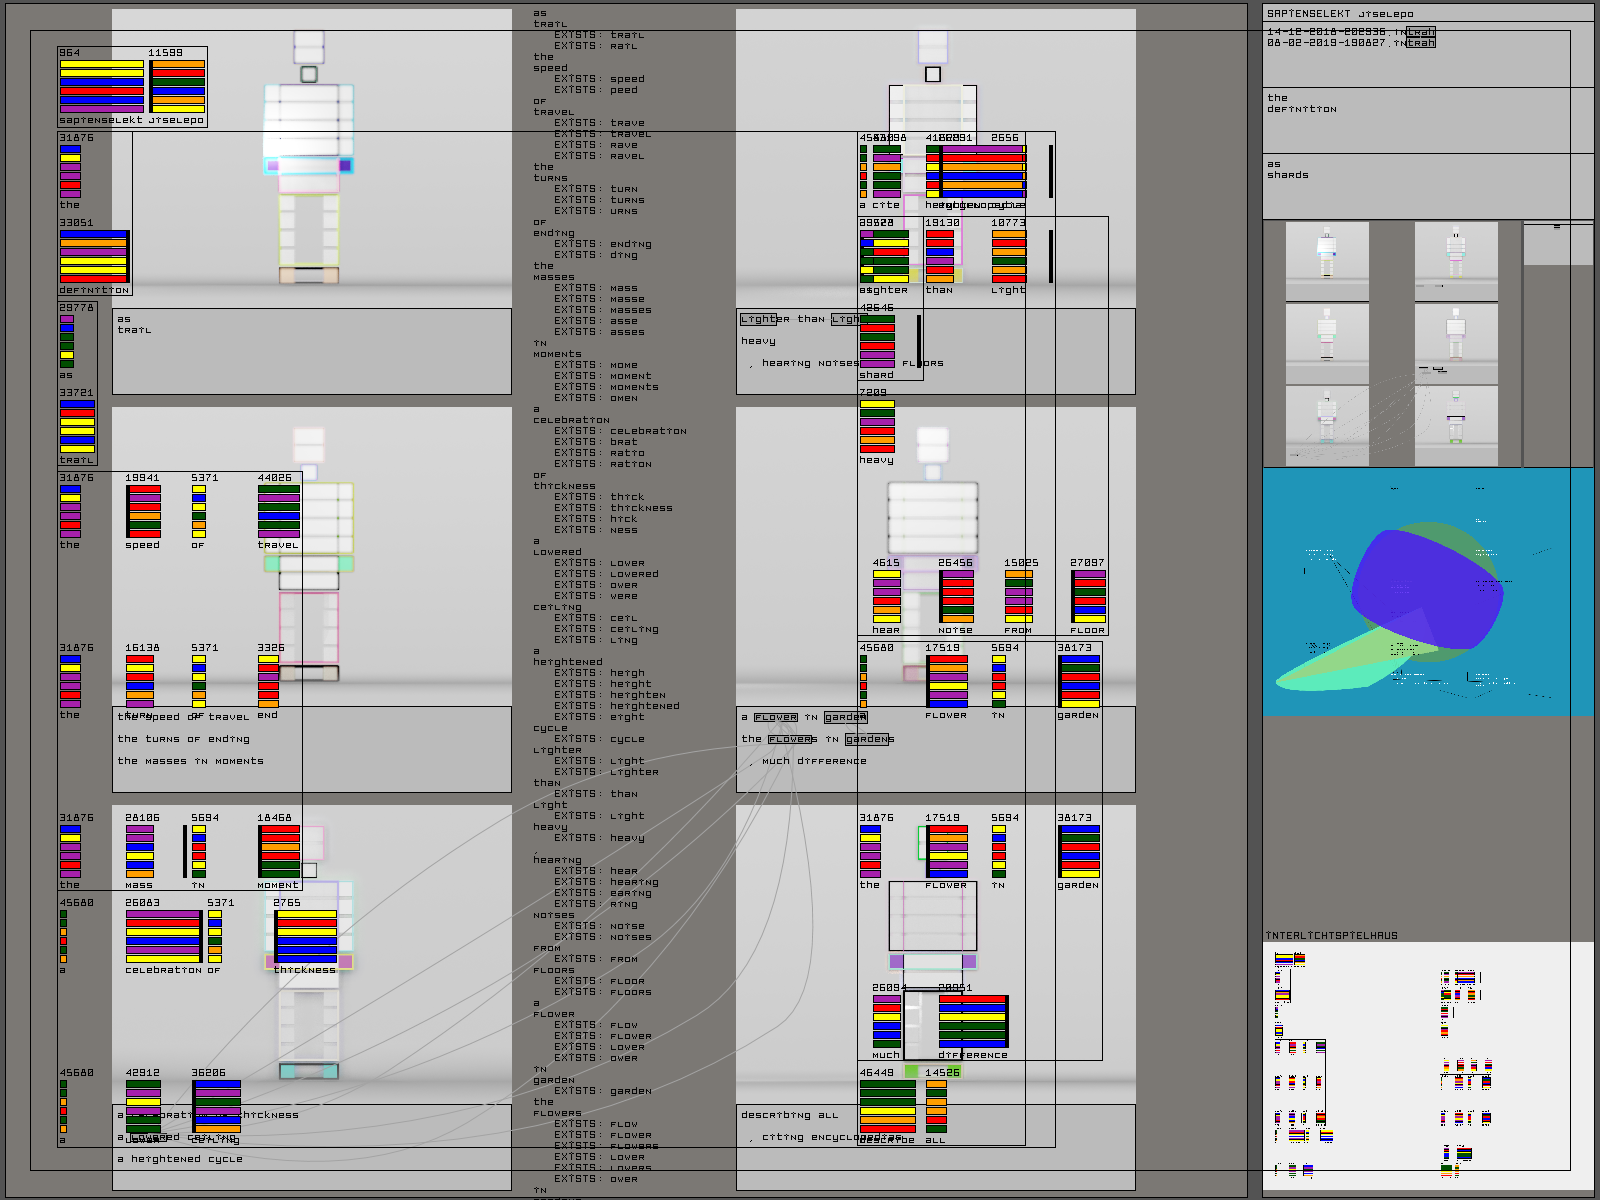This screenshot has width=1600, height=1200.
Task: Select the celebration glyph numbered 26083
Action: tap(163, 937)
